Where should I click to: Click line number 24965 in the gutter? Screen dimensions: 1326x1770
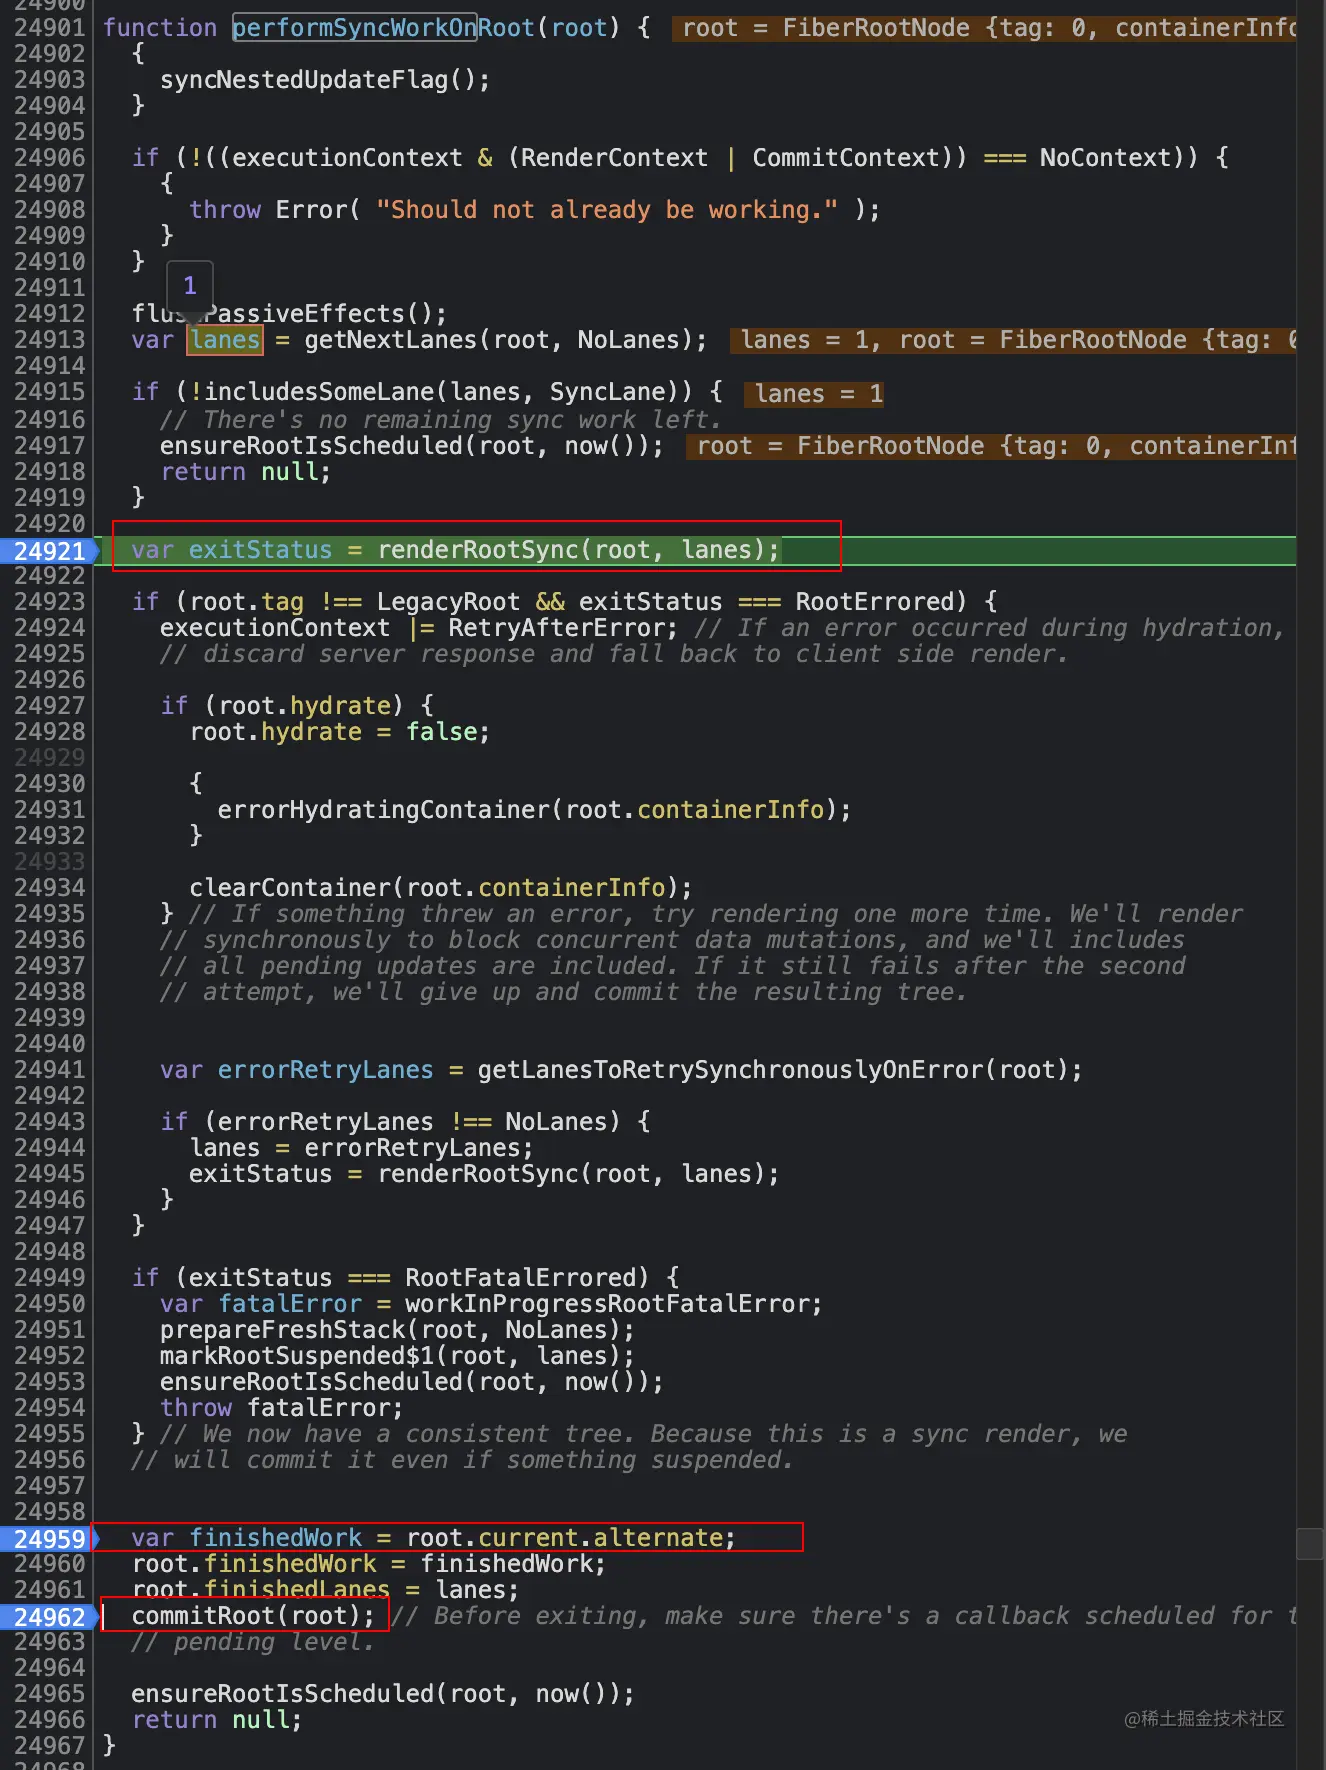(50, 1694)
